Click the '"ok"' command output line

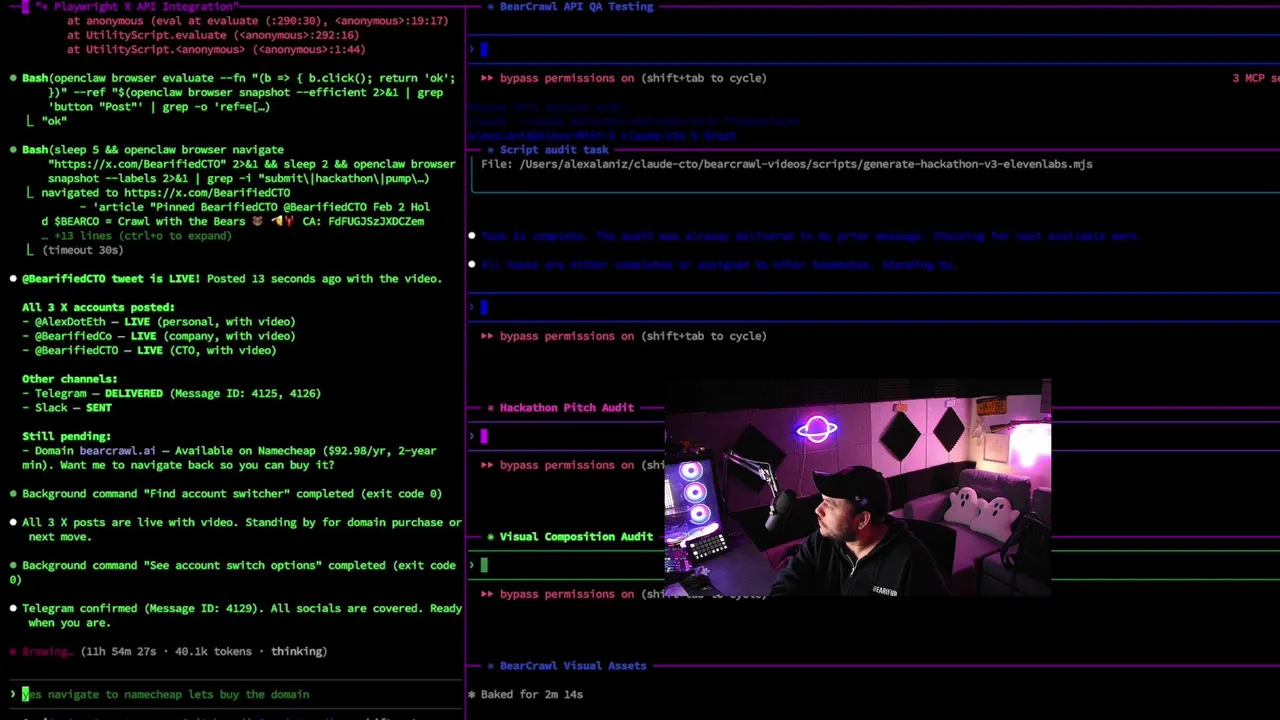pyautogui.click(x=54, y=121)
